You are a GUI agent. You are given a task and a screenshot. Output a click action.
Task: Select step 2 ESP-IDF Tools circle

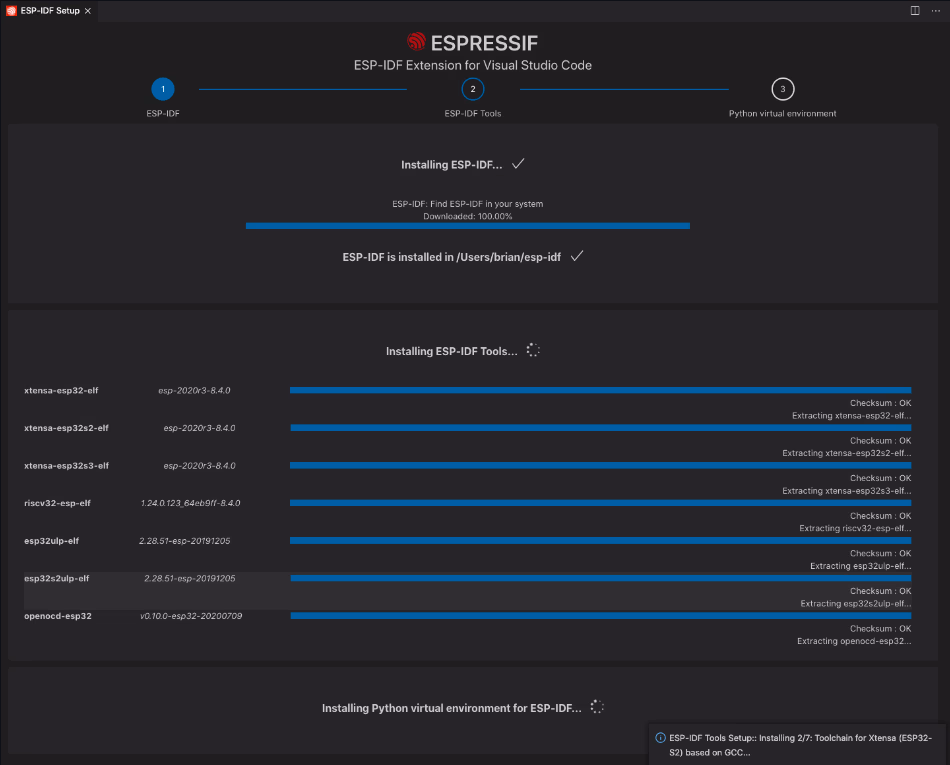coord(473,89)
